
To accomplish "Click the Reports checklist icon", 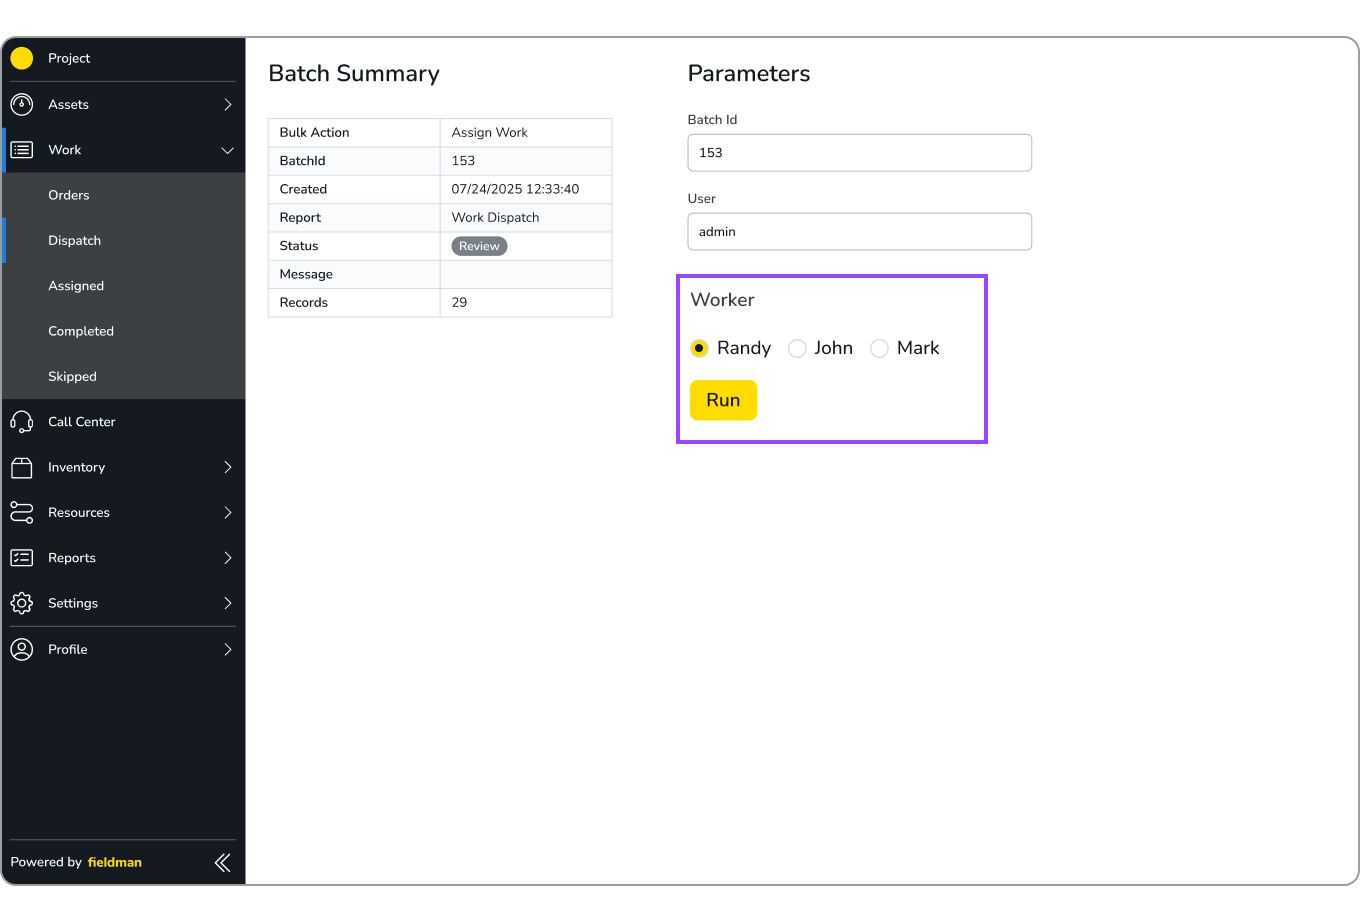I will (21, 558).
